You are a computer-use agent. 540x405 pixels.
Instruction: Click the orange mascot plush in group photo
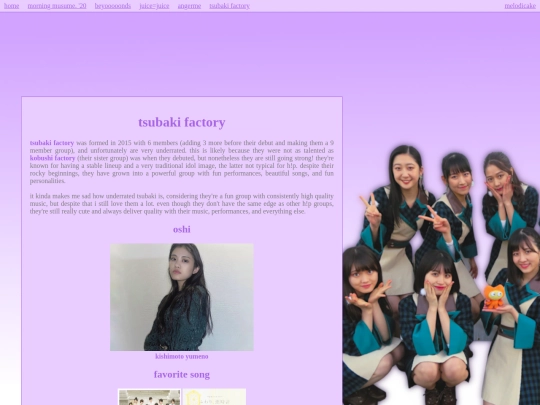(x=494, y=297)
